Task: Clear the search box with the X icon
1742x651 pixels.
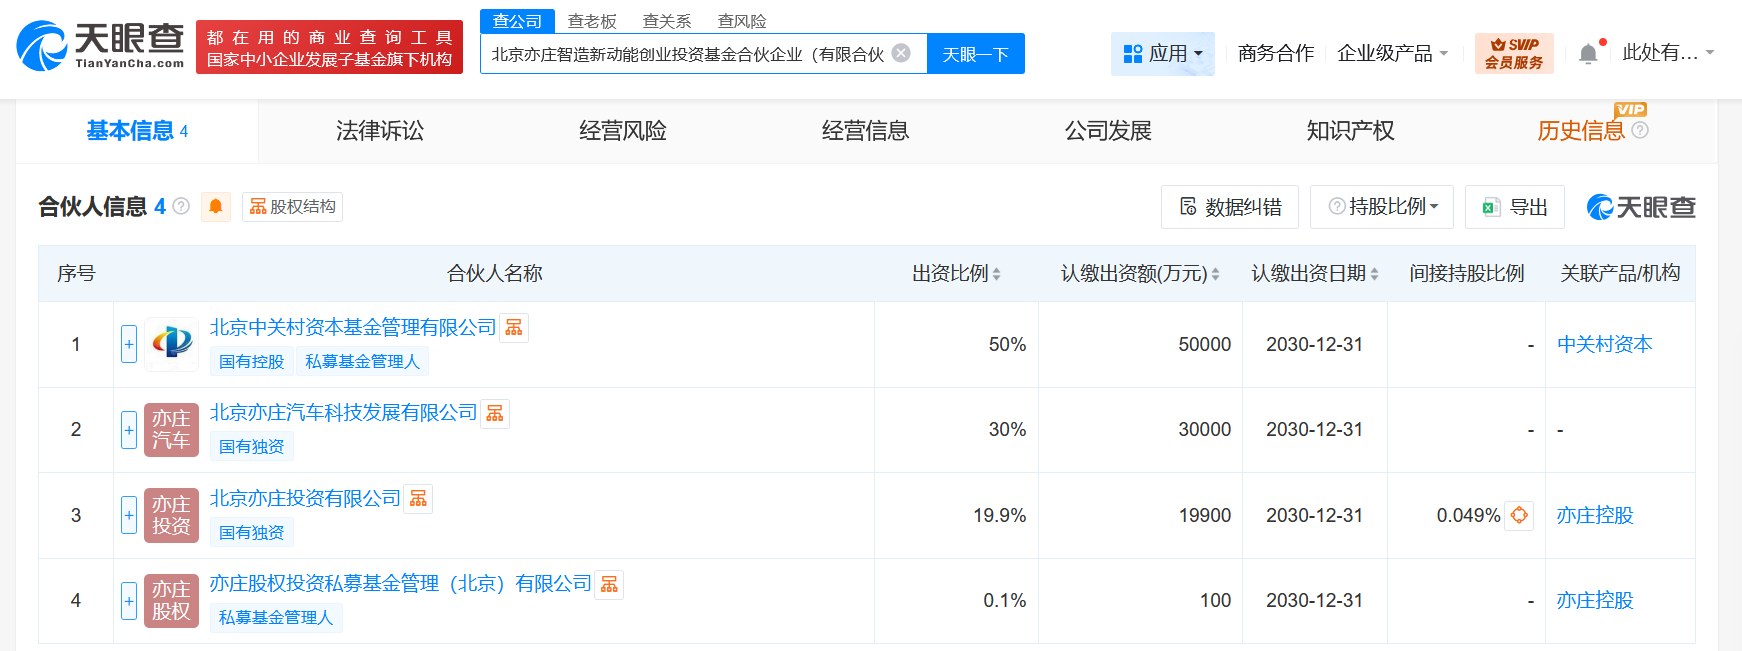Action: 901,53
